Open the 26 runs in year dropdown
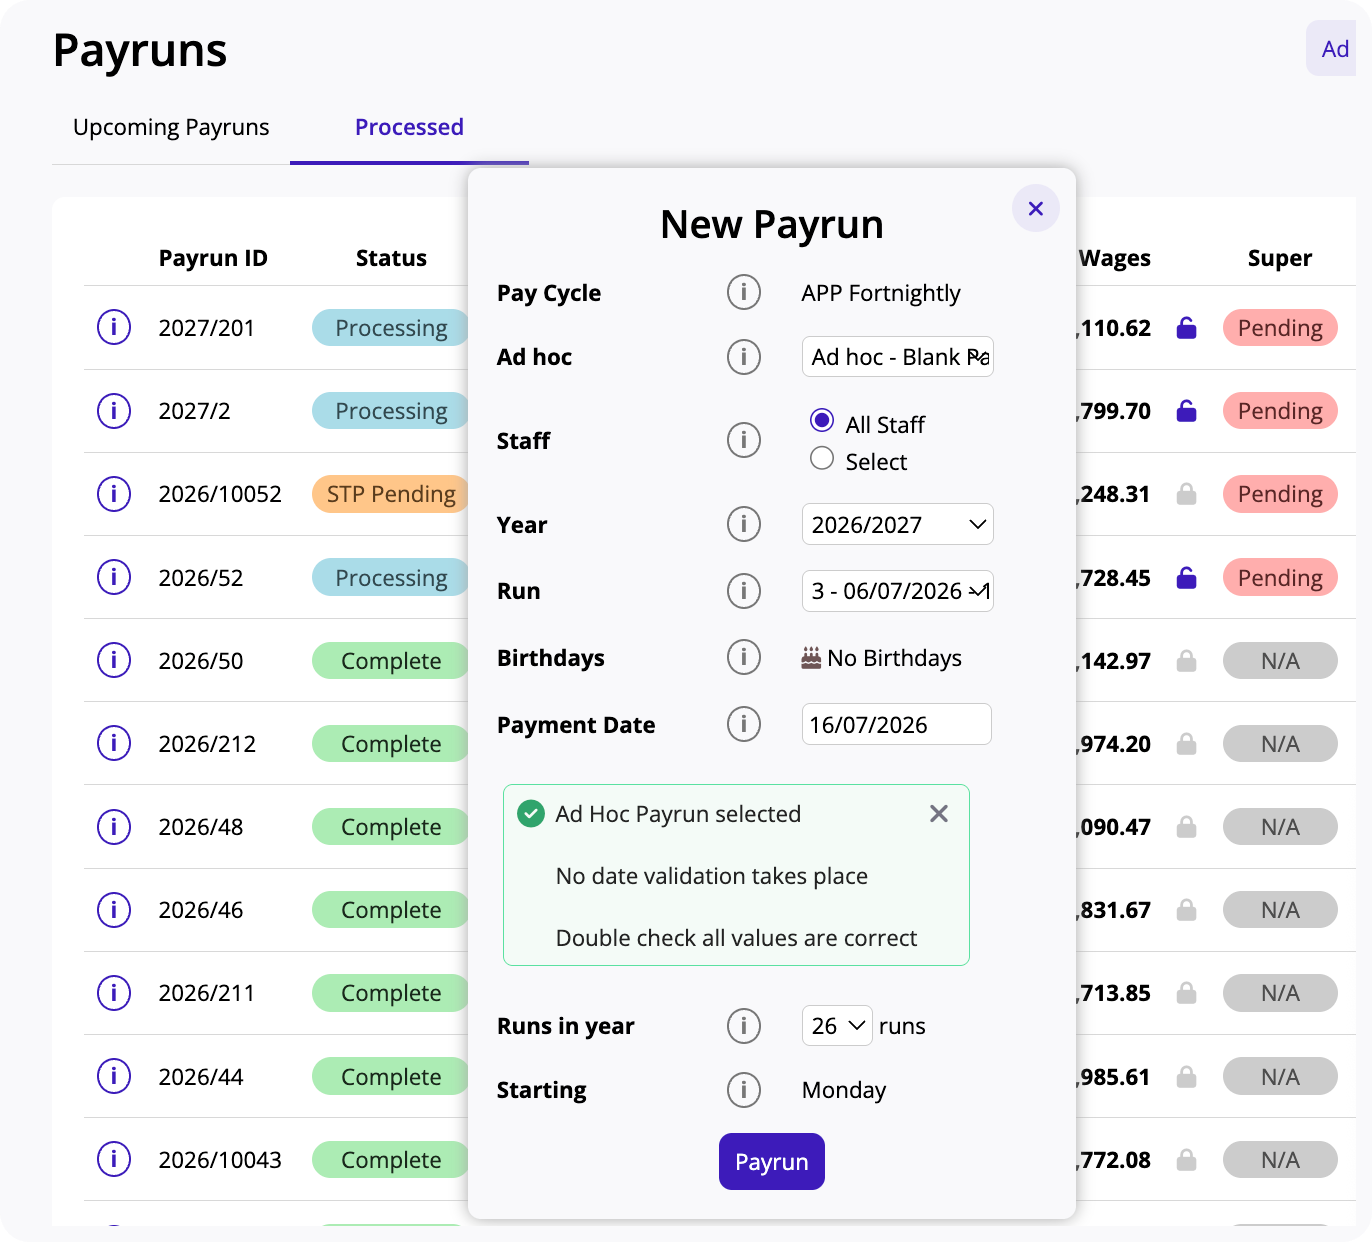1372x1242 pixels. pyautogui.click(x=837, y=1026)
